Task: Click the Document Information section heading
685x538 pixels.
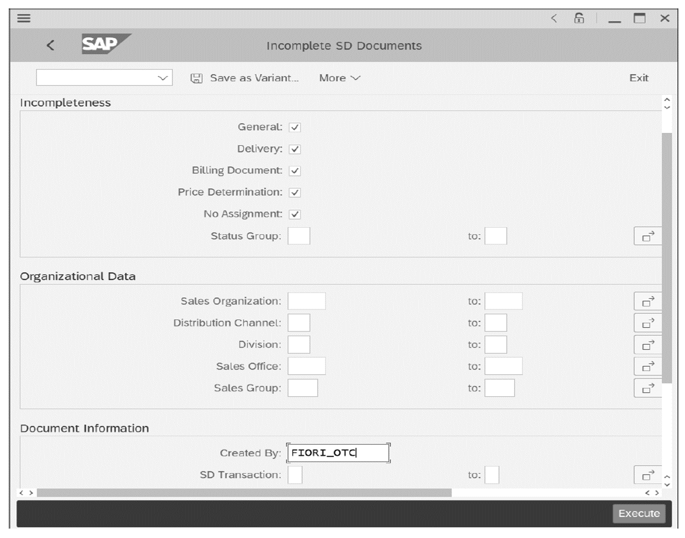Action: point(84,428)
